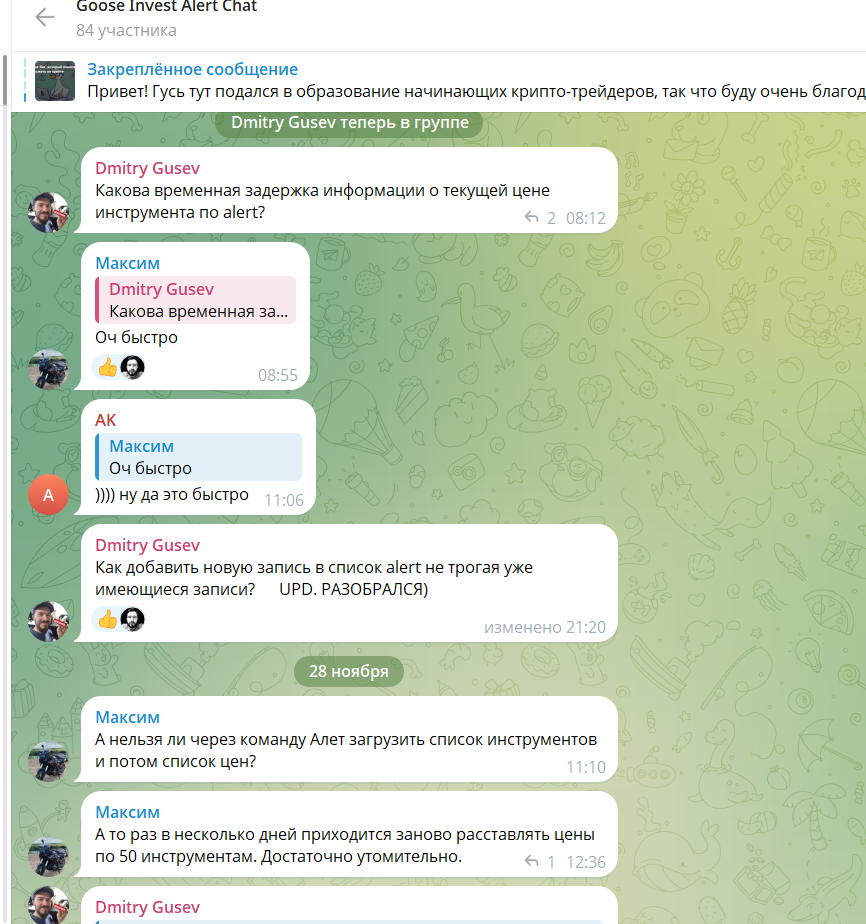The height and width of the screenshot is (924, 866).
Task: Open the red AK avatar profile
Action: (x=48, y=494)
